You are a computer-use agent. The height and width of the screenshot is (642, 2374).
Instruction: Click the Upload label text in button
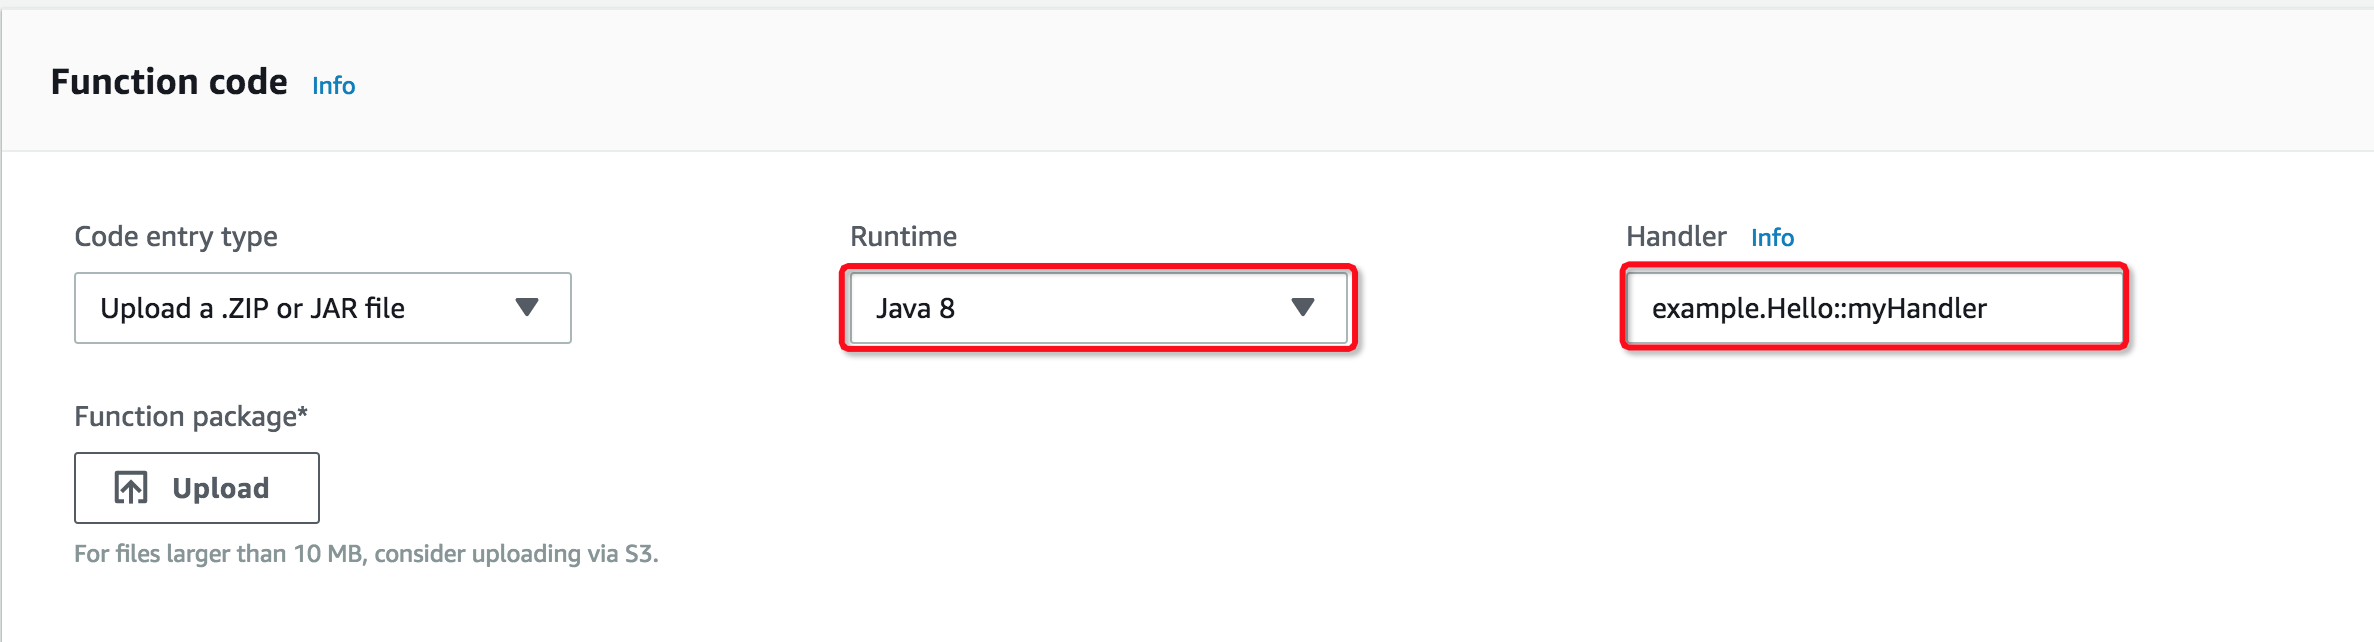221,488
